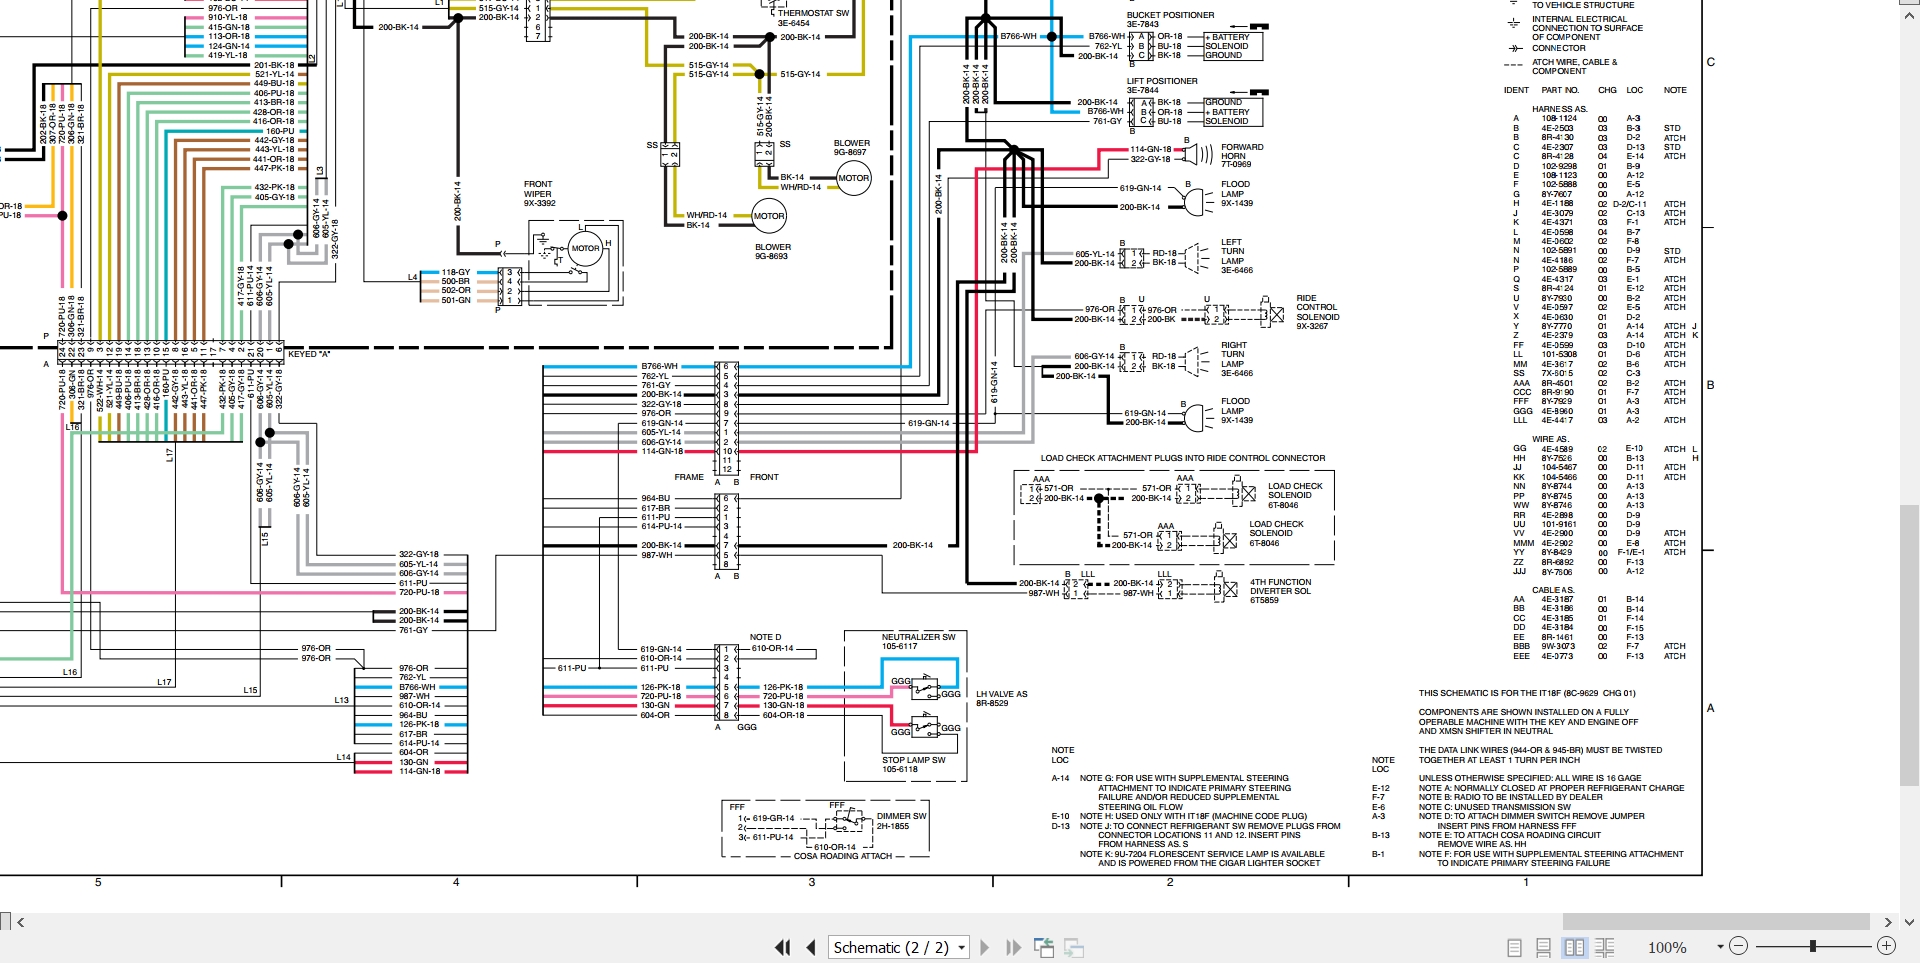The image size is (1920, 963).
Task: Toggle two-page facing view
Action: pos(1574,947)
